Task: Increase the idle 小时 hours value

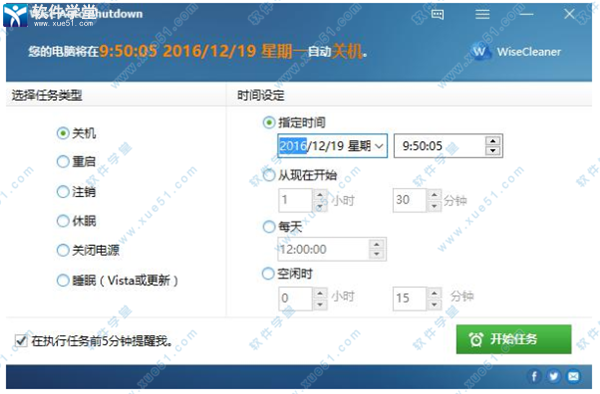Action: point(320,294)
